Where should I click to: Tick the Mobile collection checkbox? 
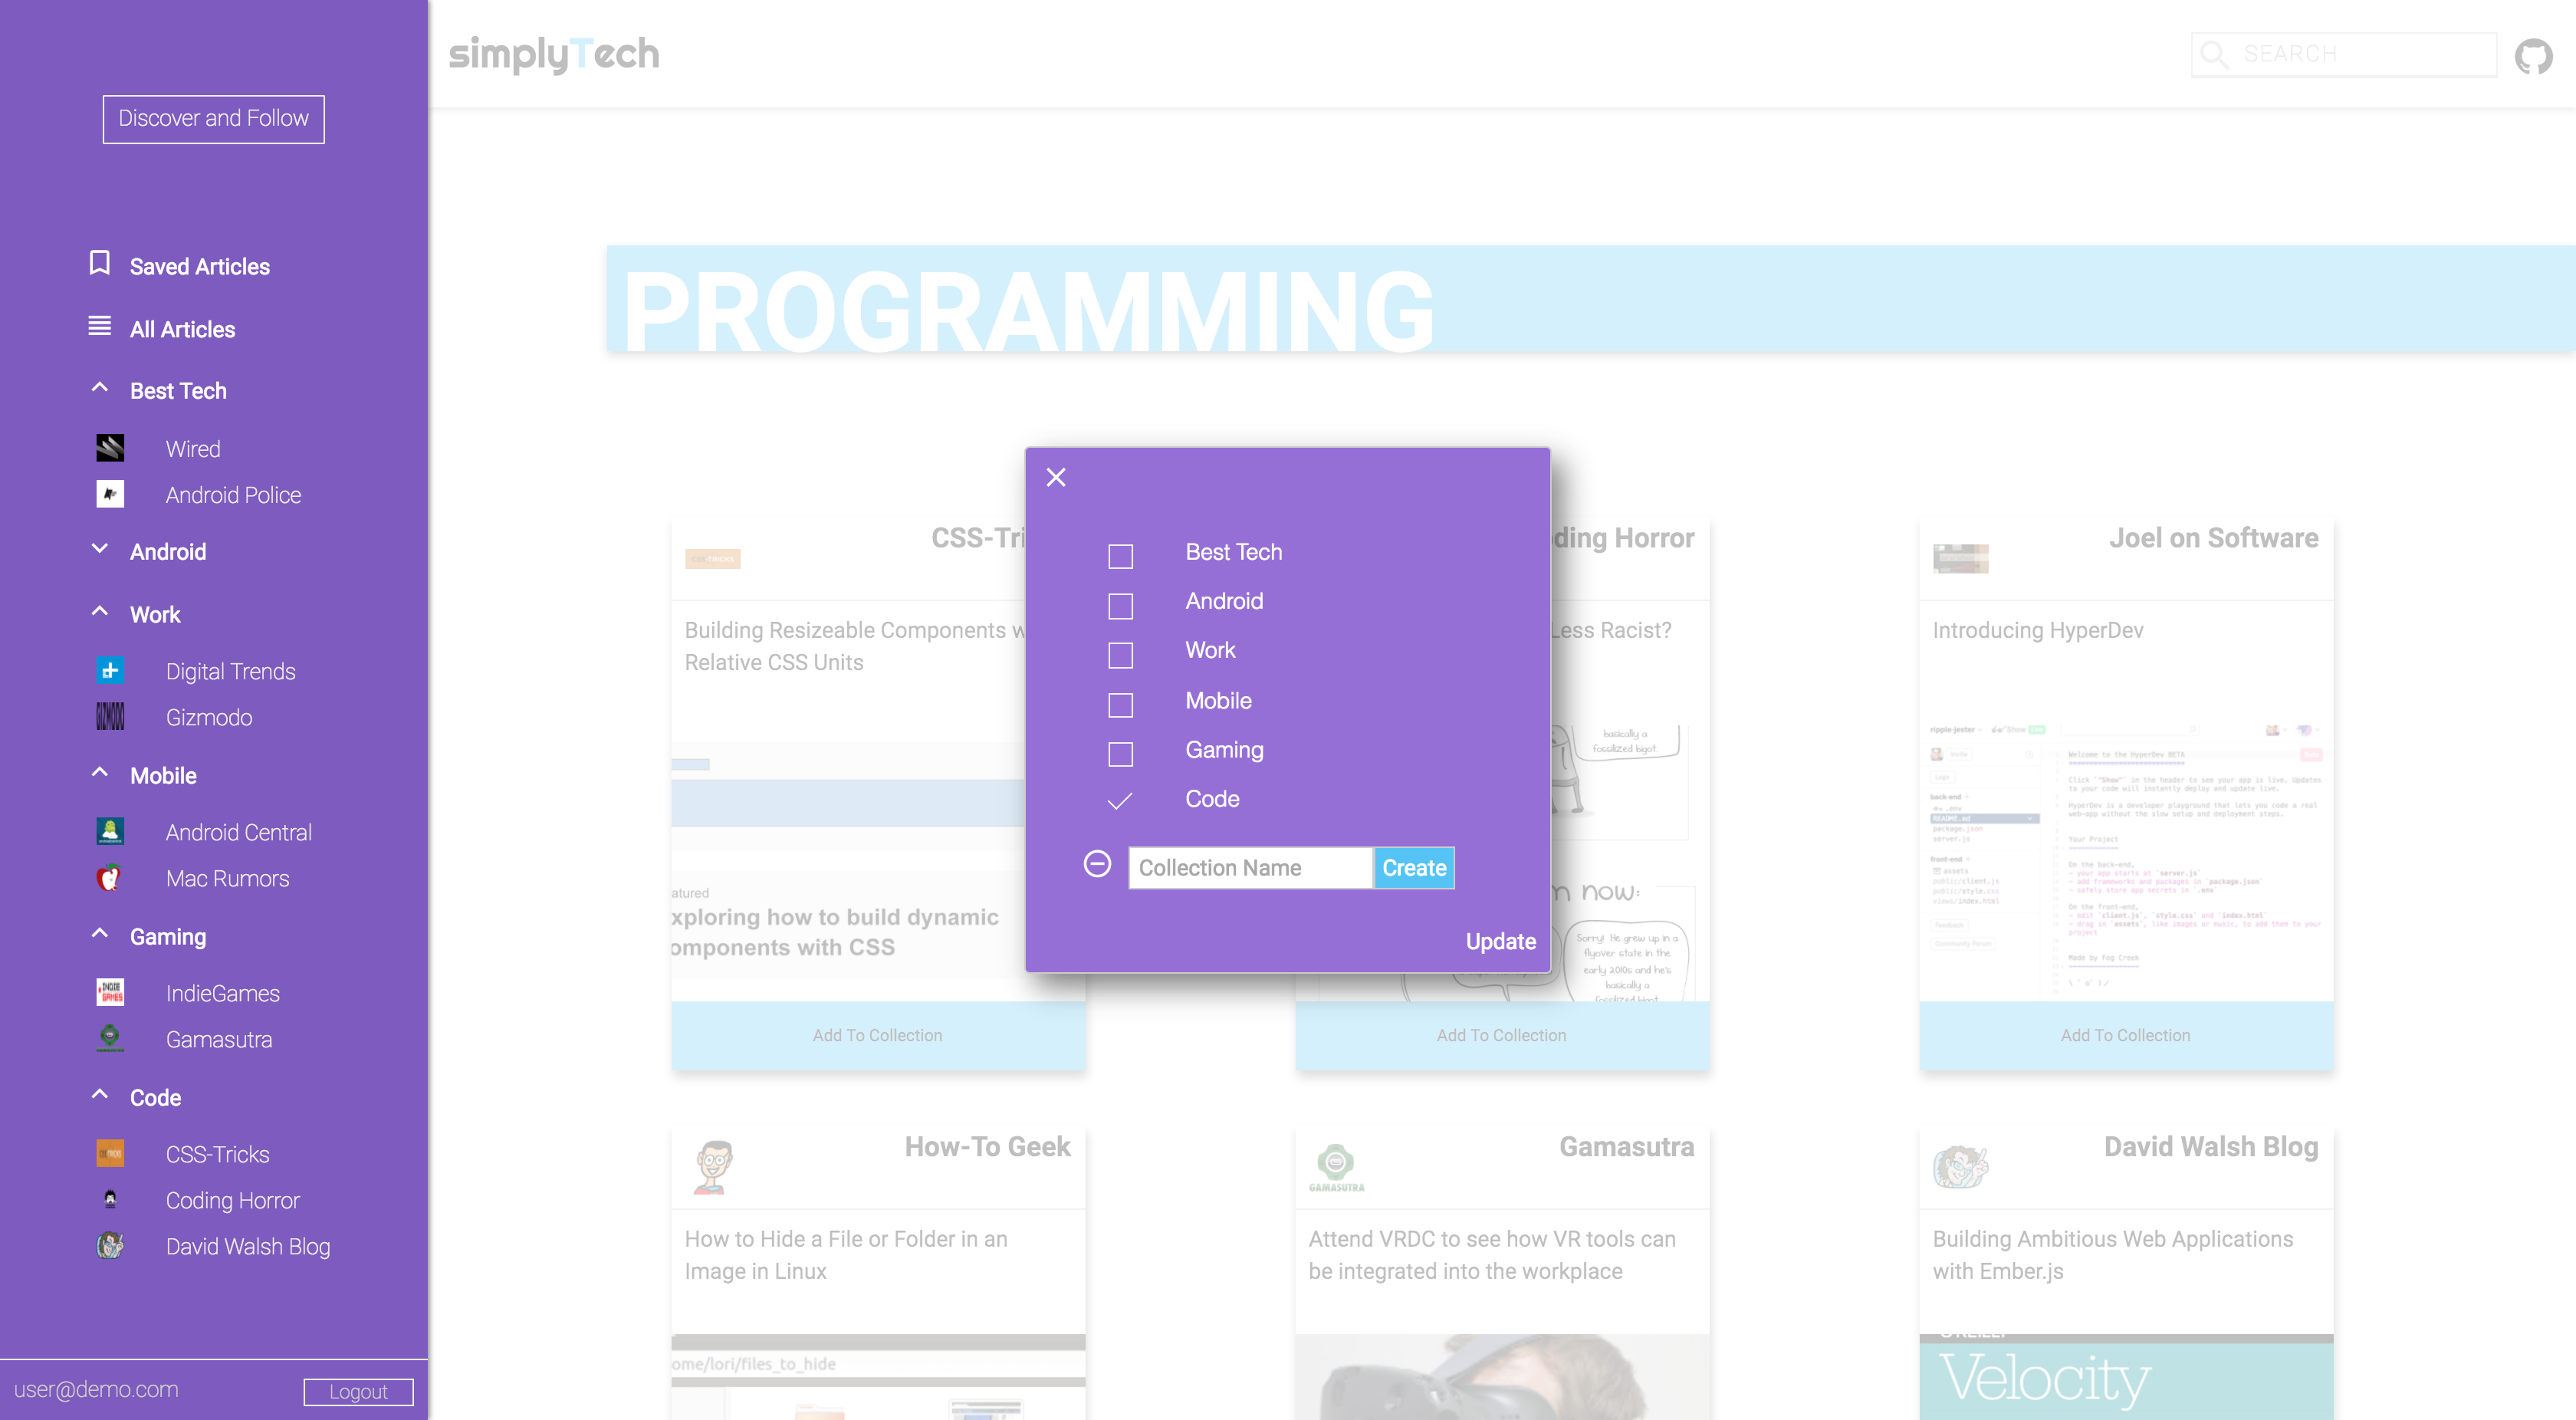(1120, 705)
